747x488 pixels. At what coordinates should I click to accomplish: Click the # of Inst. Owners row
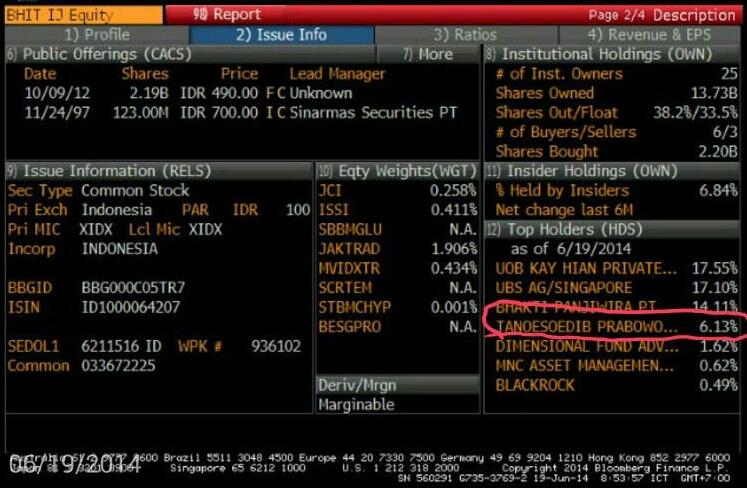pyautogui.click(x=616, y=74)
